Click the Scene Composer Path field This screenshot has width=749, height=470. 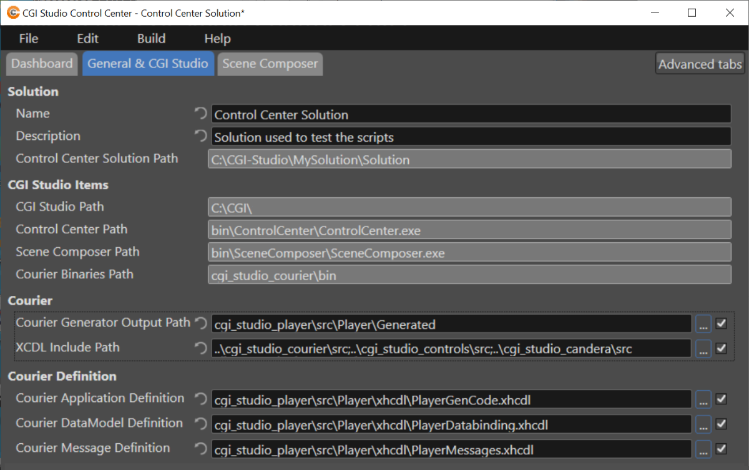(x=470, y=252)
